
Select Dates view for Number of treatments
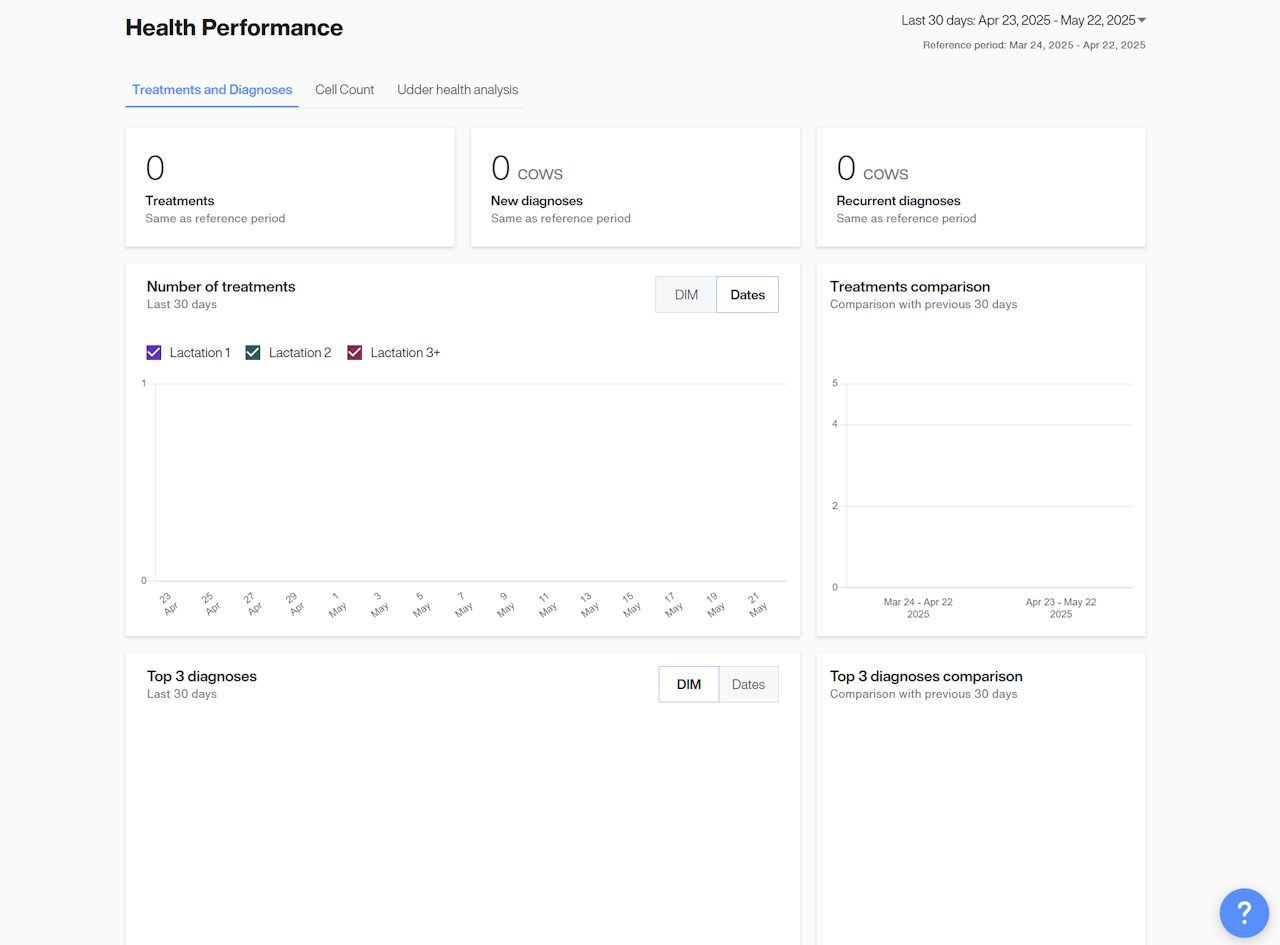[x=747, y=295]
